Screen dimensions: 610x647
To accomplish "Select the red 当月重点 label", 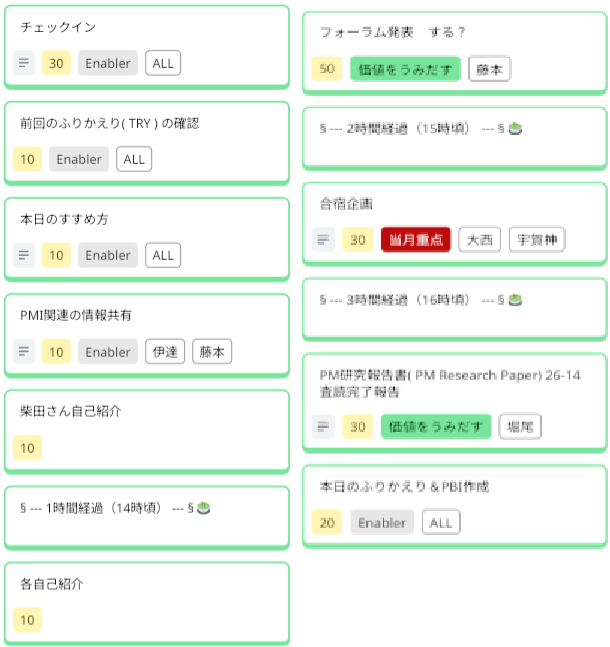I will [x=415, y=240].
